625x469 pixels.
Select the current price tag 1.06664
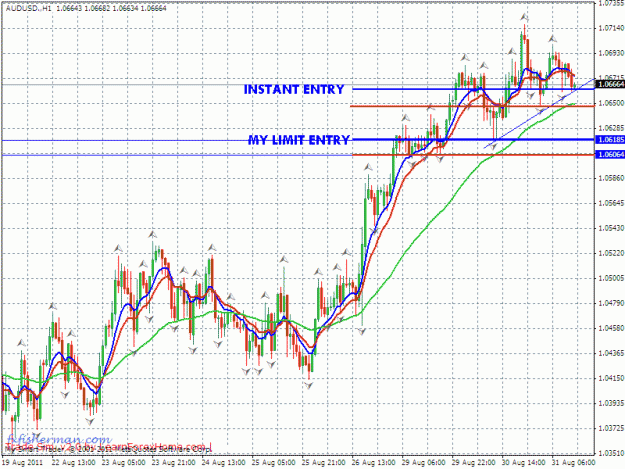[610, 84]
